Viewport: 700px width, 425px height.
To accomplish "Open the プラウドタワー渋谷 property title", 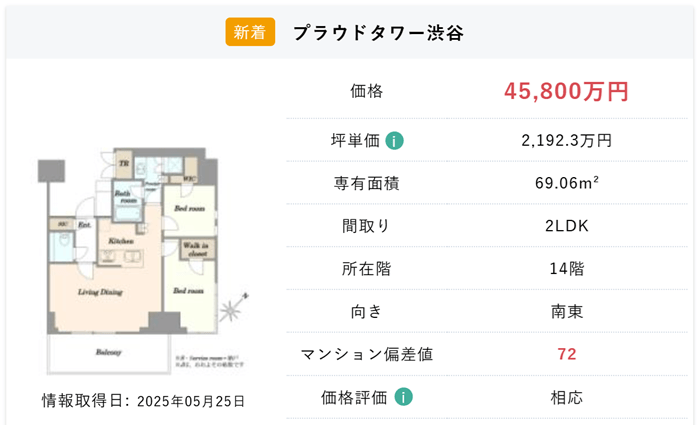I will point(378,33).
